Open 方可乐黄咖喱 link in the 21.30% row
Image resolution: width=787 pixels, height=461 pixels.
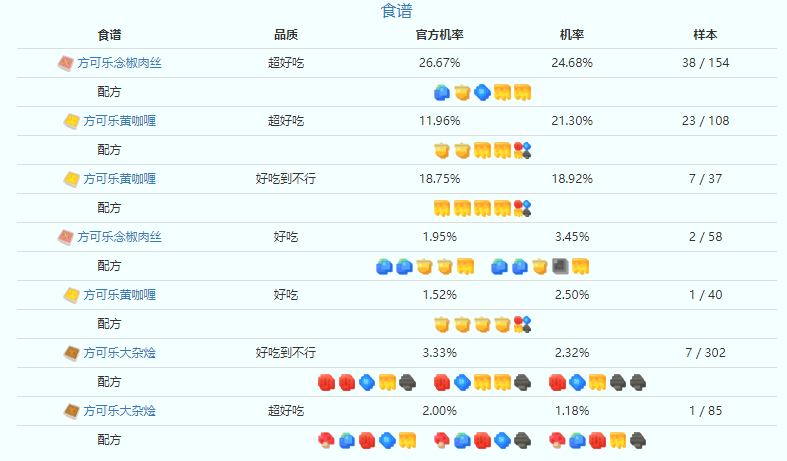tap(119, 121)
